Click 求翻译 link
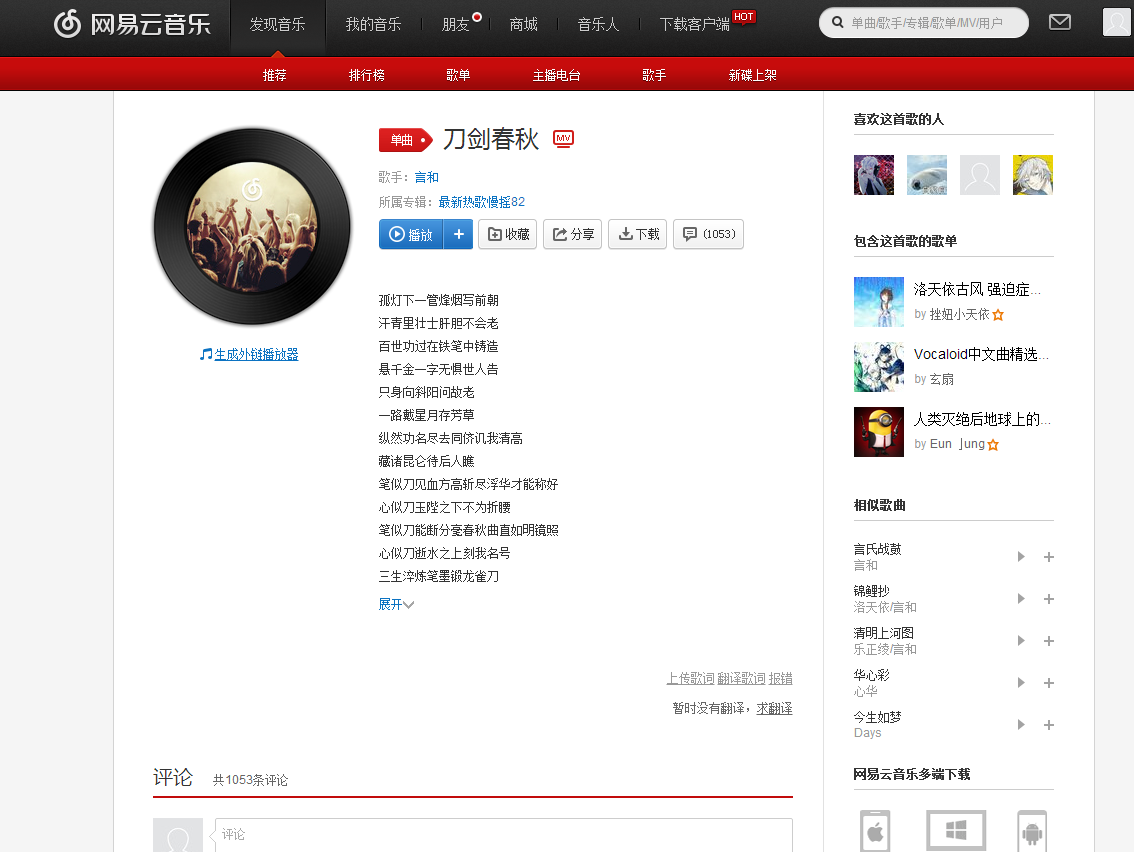The image size is (1134, 852). [x=775, y=708]
